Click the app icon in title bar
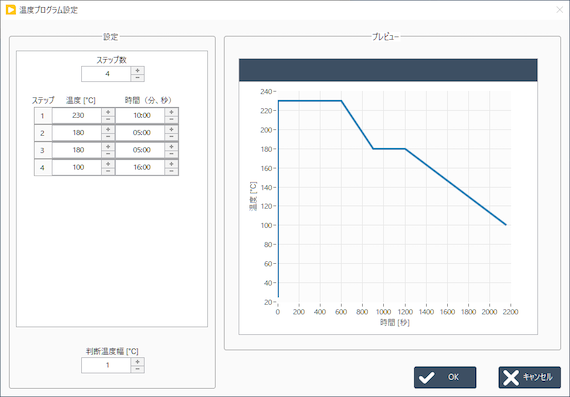Viewport: 570px width, 397px height. click(11, 10)
